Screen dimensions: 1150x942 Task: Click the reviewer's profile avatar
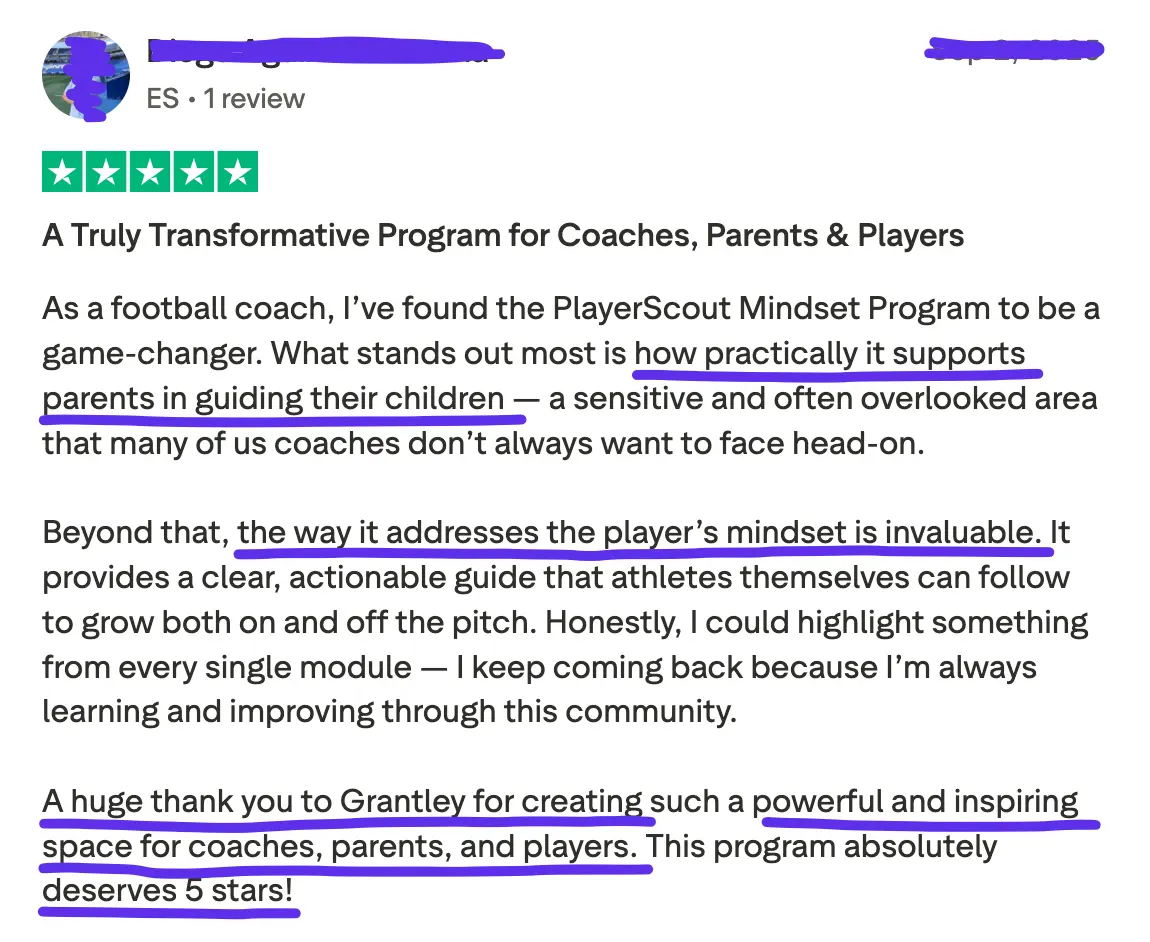pos(85,77)
